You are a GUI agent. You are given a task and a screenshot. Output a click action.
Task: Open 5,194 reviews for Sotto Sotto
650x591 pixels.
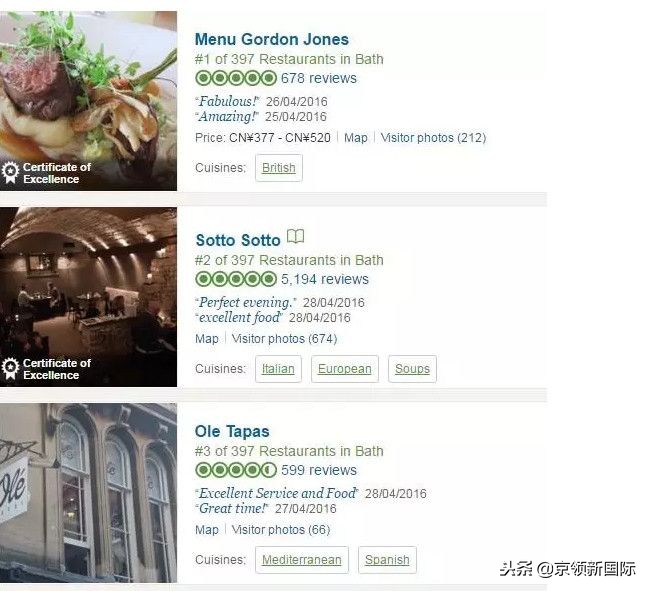(325, 279)
